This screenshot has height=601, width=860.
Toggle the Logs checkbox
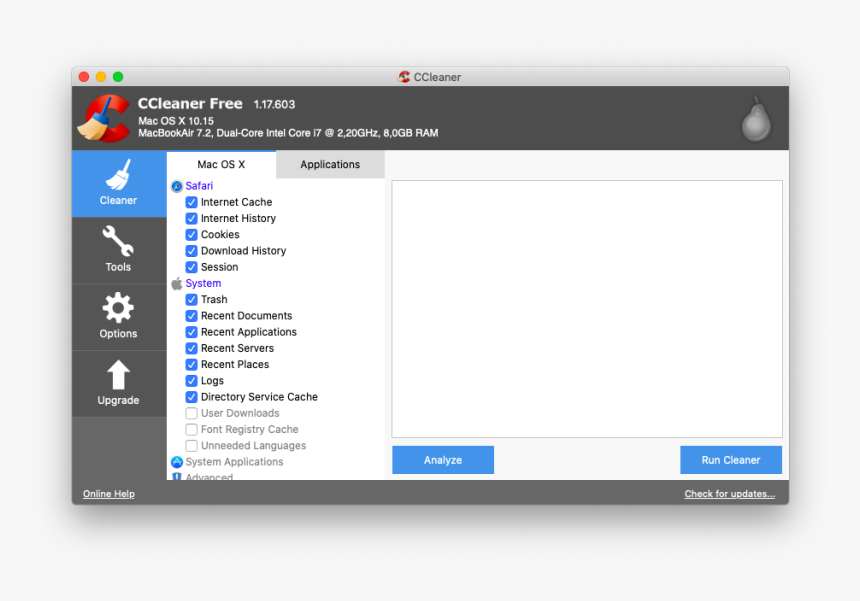point(191,381)
